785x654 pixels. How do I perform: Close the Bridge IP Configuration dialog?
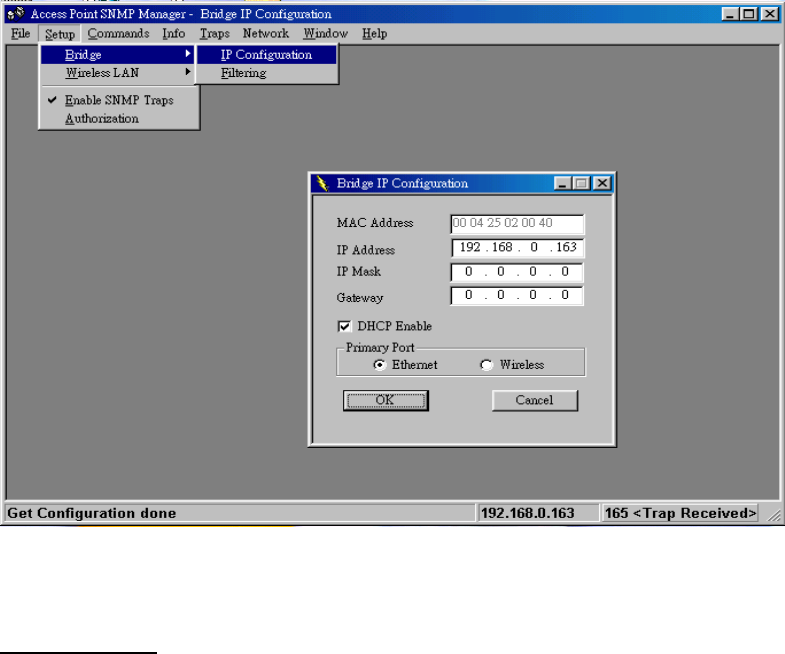[x=602, y=183]
